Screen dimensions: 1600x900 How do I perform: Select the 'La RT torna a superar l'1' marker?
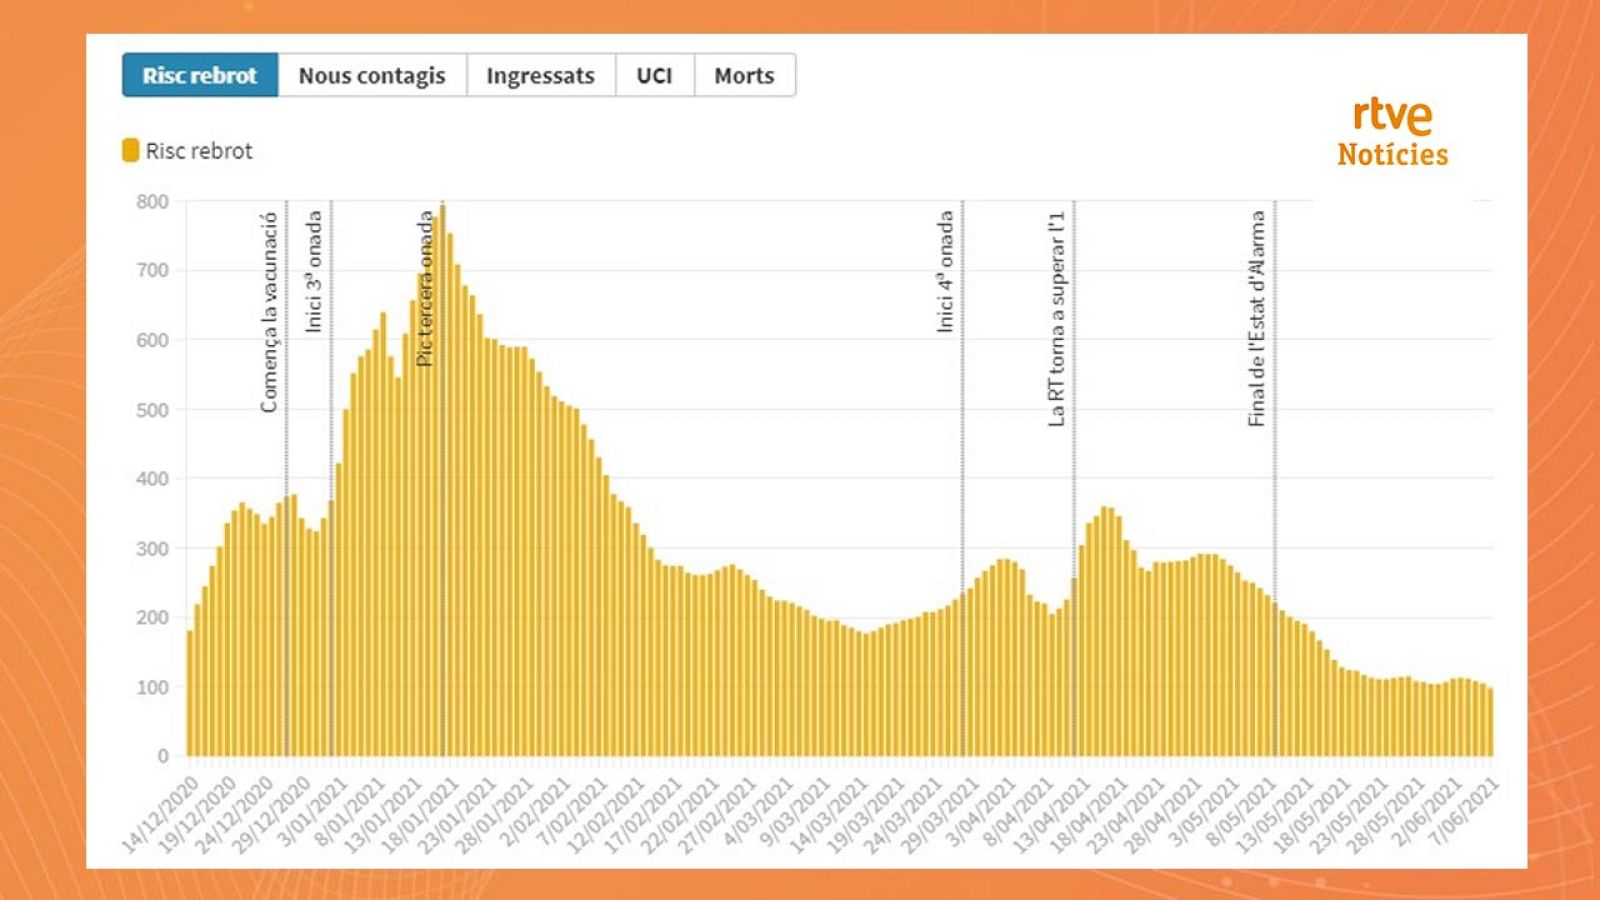pyautogui.click(x=1073, y=320)
